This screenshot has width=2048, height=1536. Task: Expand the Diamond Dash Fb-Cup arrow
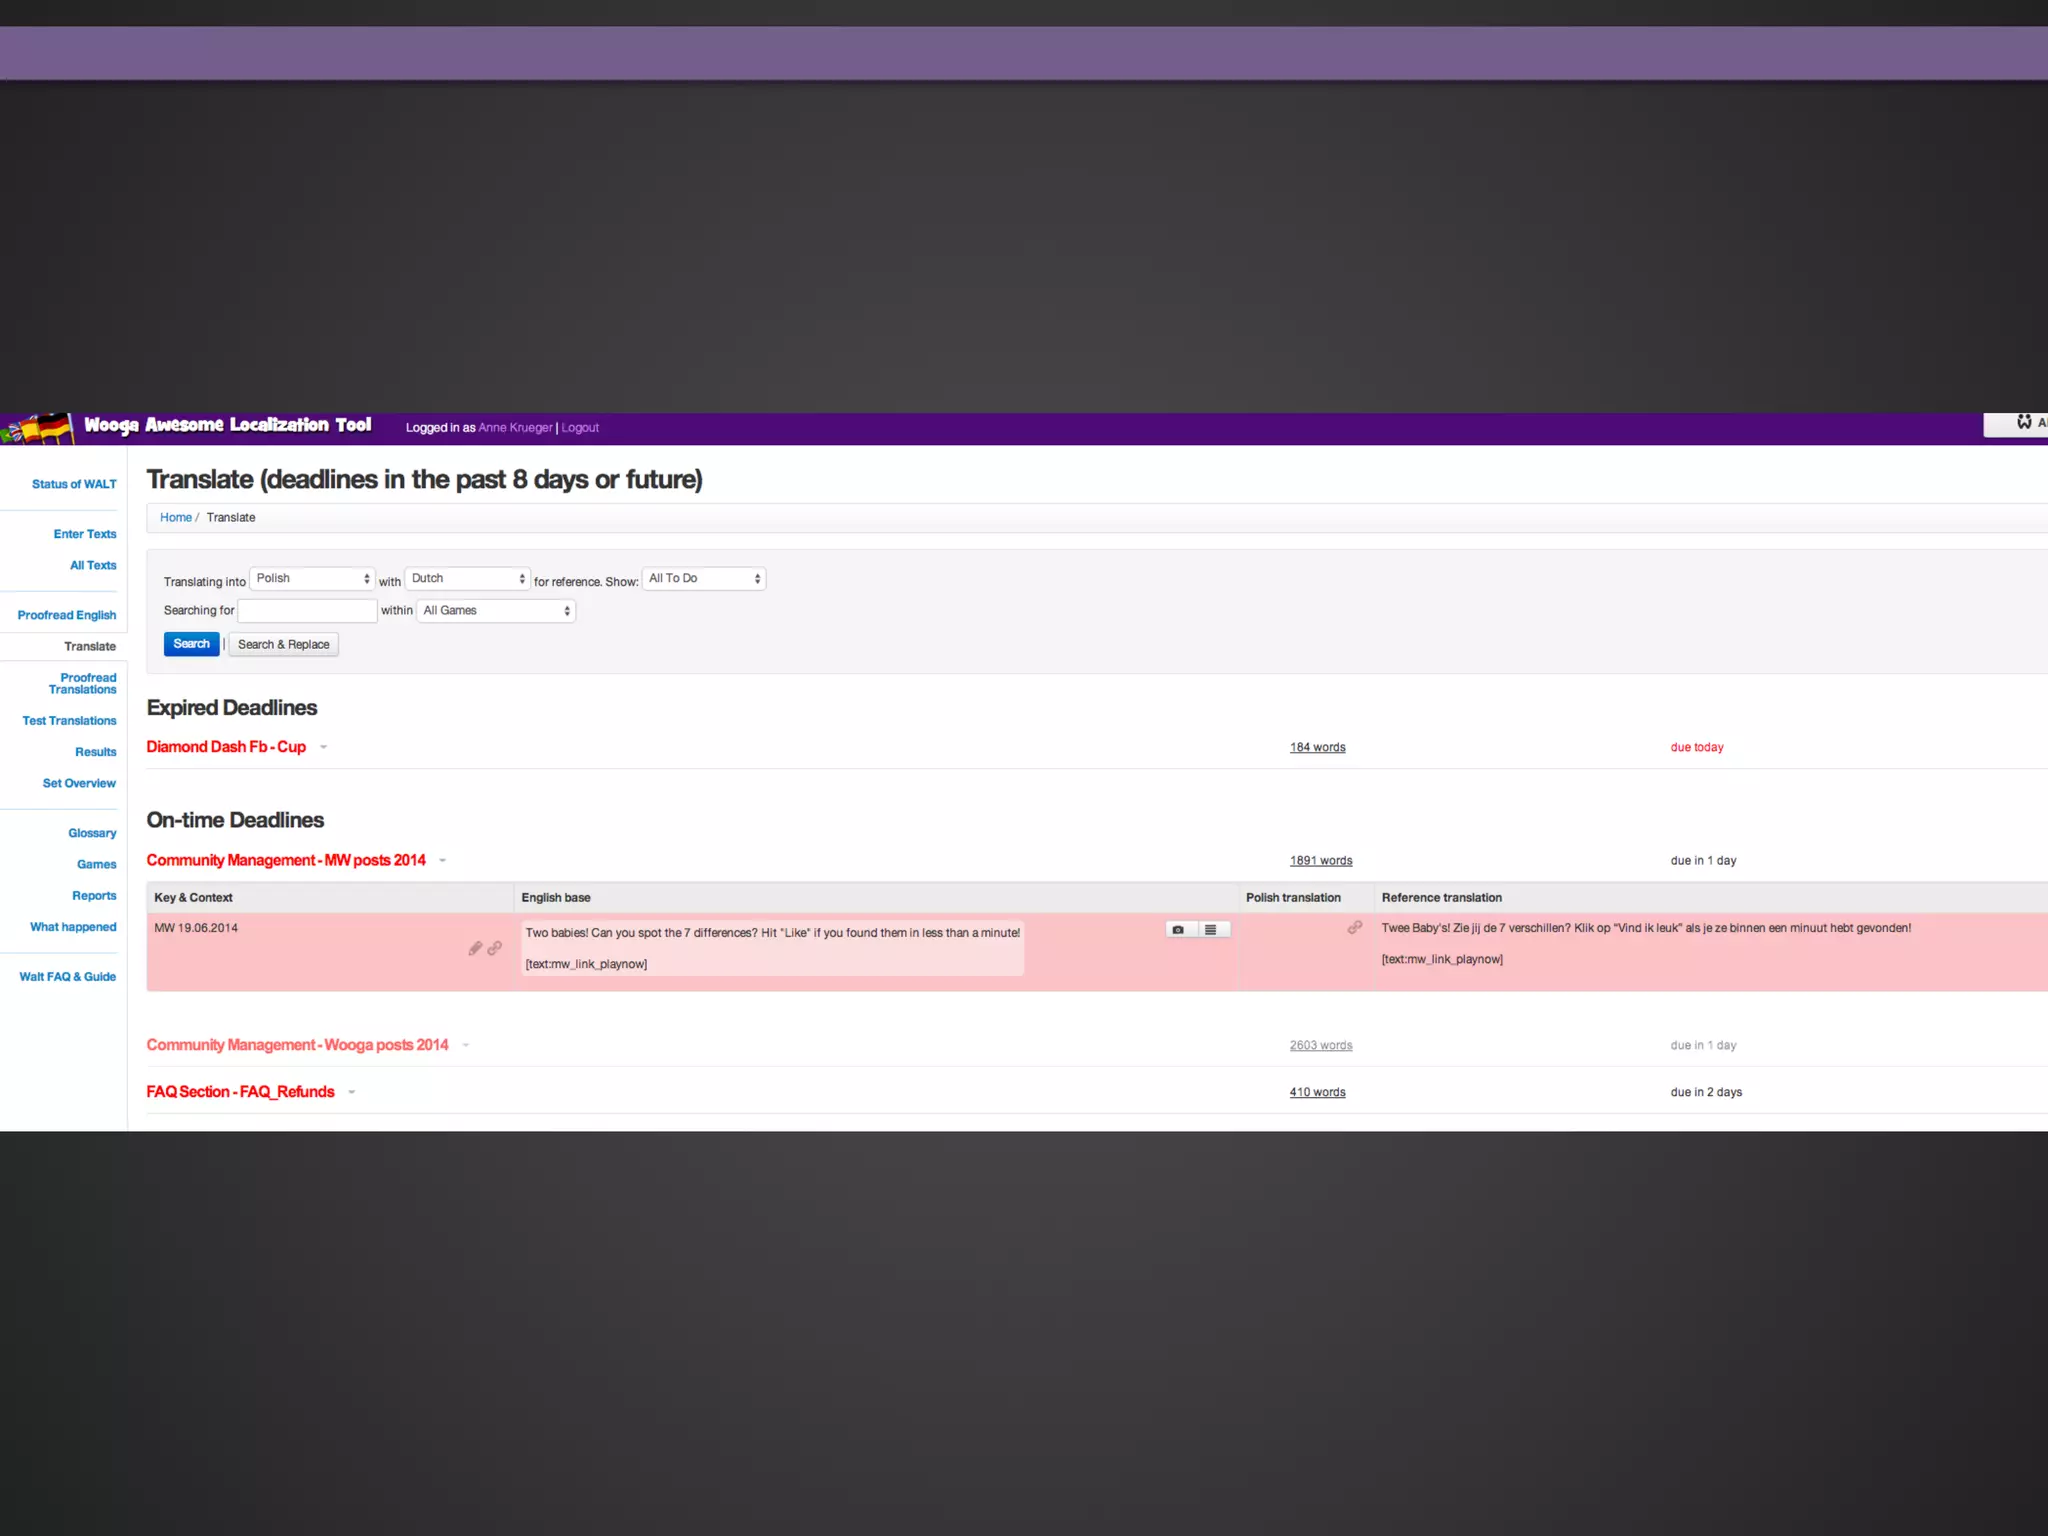(324, 748)
